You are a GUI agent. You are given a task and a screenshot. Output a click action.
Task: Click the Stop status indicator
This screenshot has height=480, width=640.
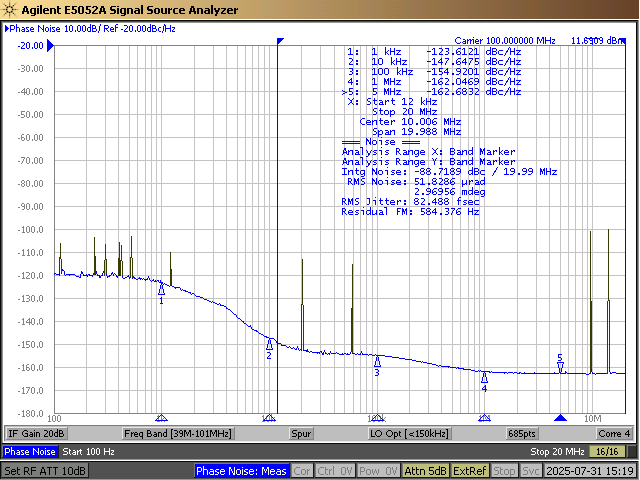pos(504,471)
